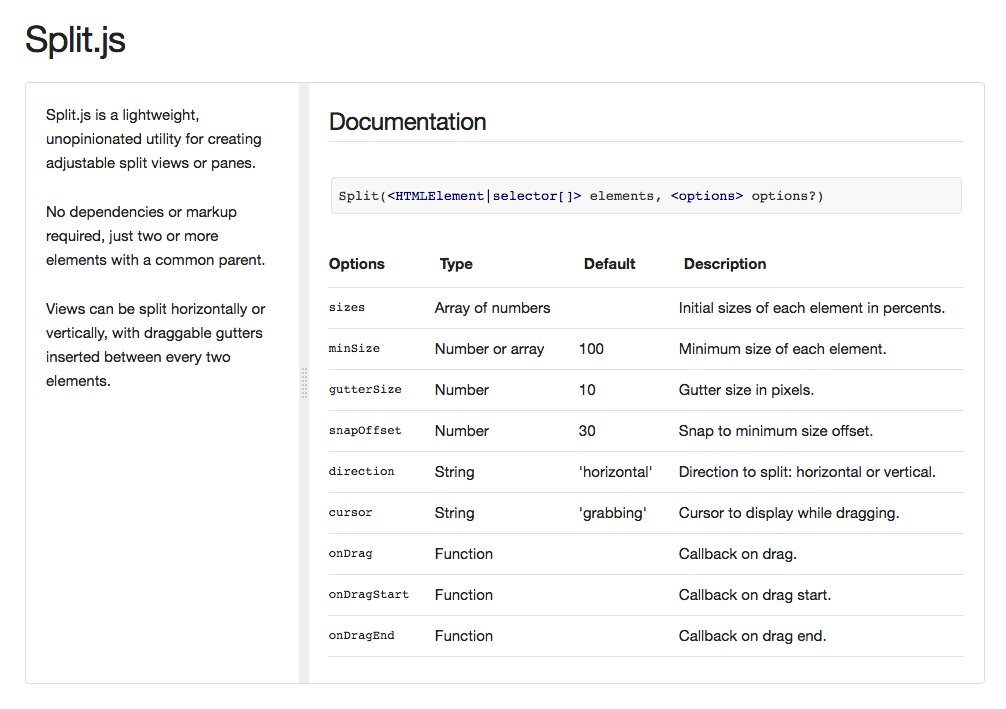Viewport: 1006px width, 709px height.
Task: Click the 'onDrag' option name
Action: pos(350,554)
